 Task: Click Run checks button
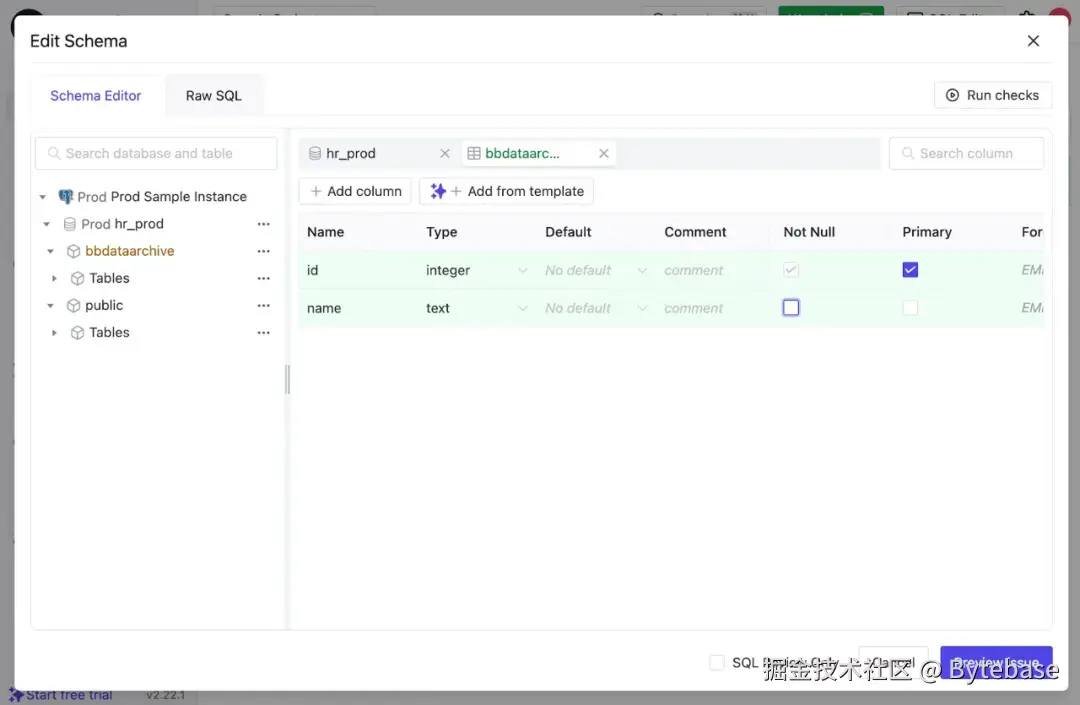tap(993, 95)
